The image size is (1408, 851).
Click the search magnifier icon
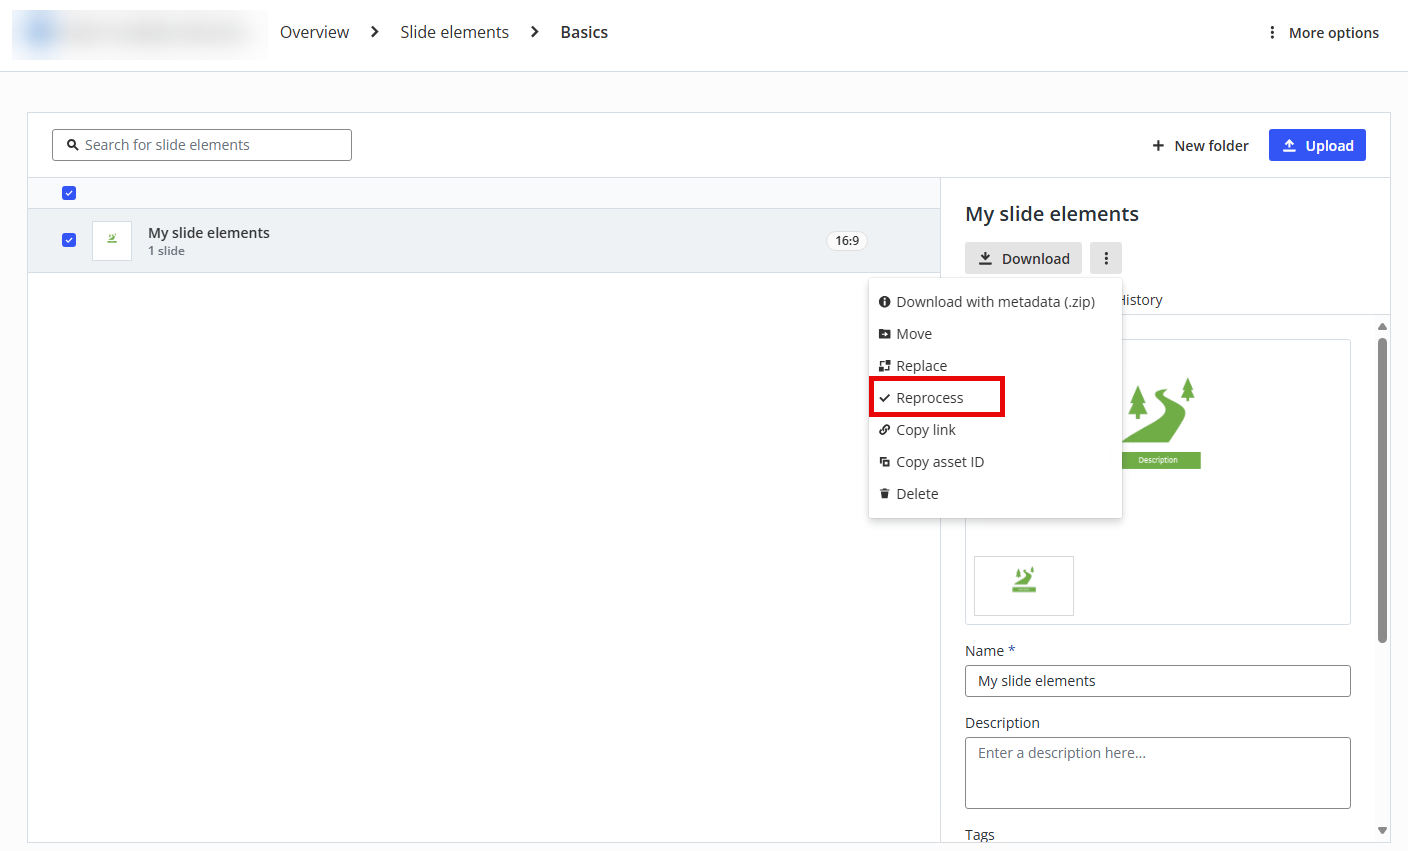tap(73, 145)
